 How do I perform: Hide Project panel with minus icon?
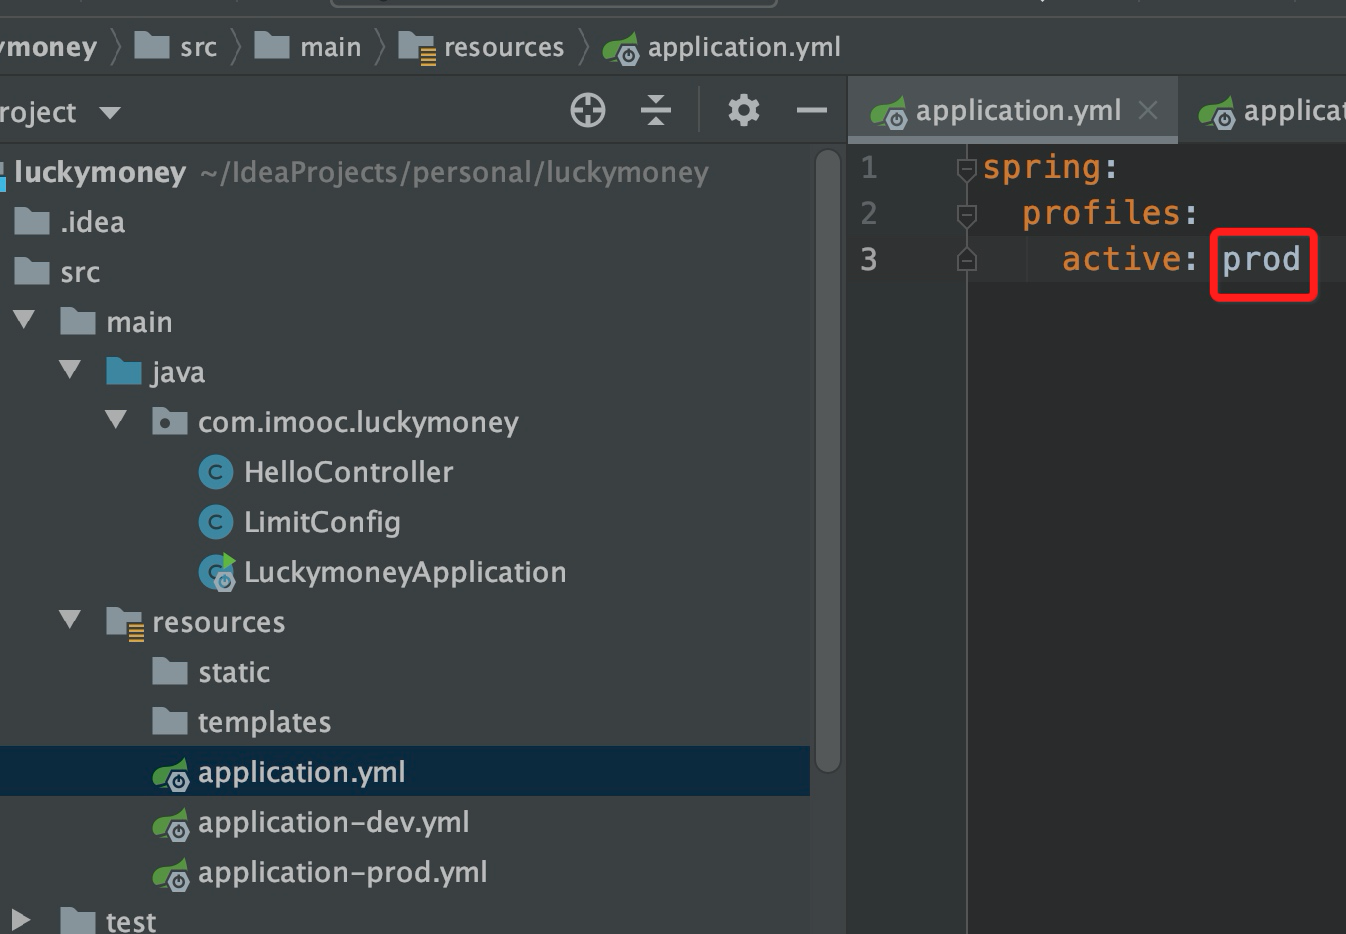[x=812, y=110]
